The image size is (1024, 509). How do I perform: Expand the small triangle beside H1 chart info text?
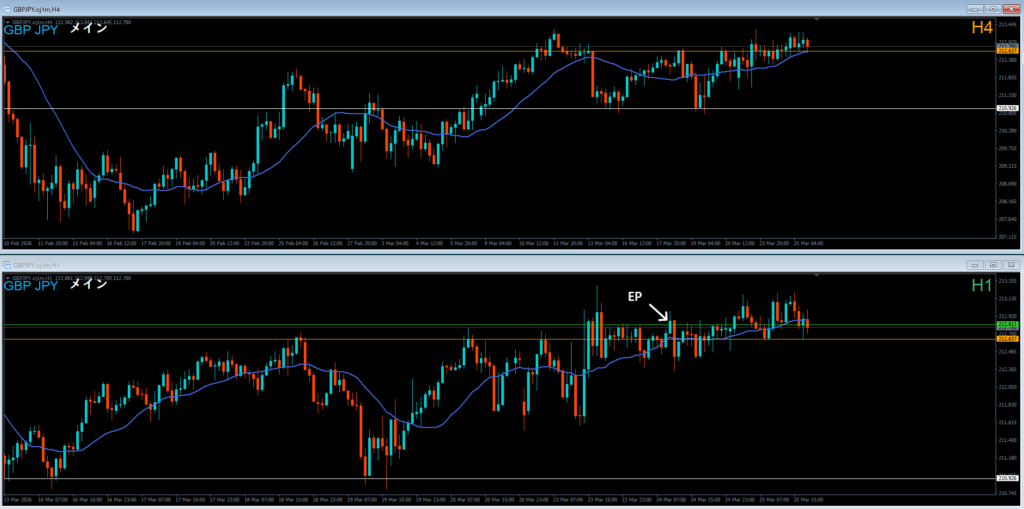[x=8, y=278]
